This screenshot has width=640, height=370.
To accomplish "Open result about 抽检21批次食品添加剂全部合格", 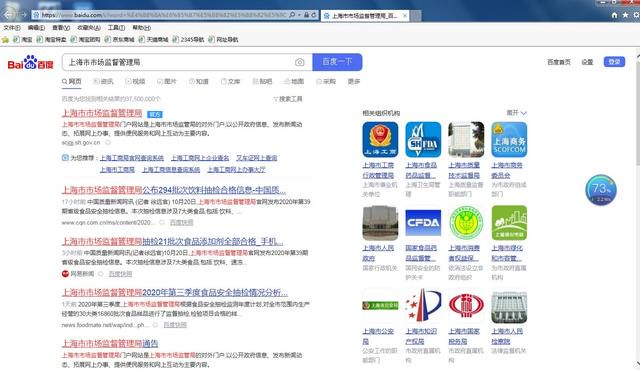I will click(x=172, y=241).
